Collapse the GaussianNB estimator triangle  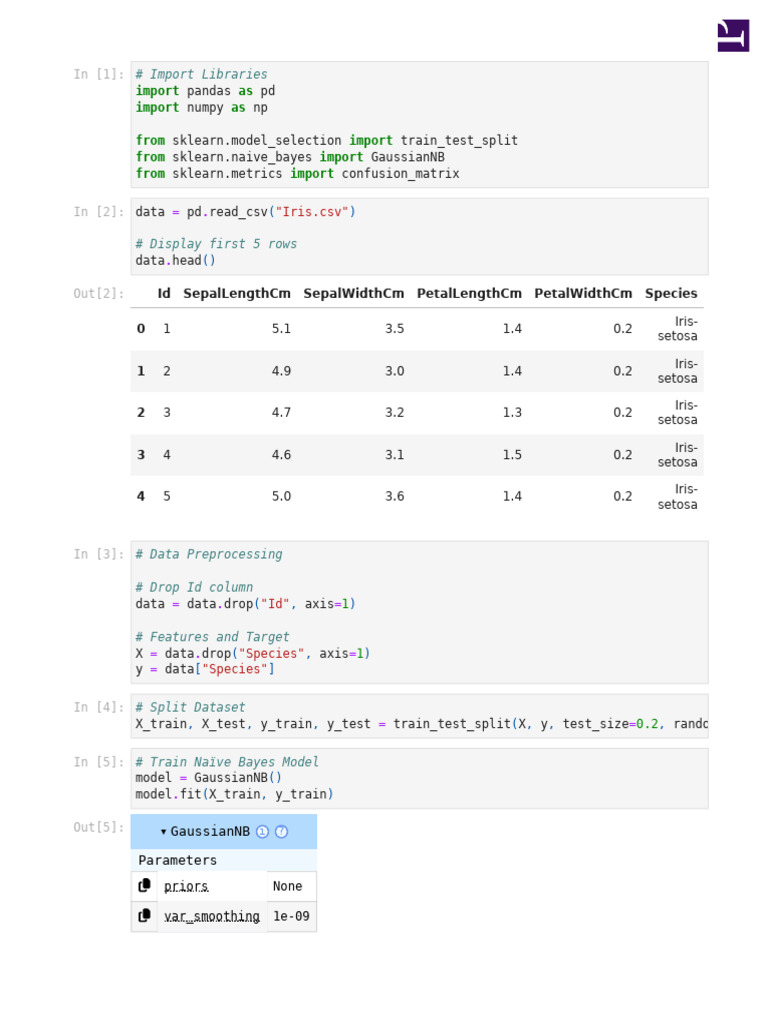(163, 831)
